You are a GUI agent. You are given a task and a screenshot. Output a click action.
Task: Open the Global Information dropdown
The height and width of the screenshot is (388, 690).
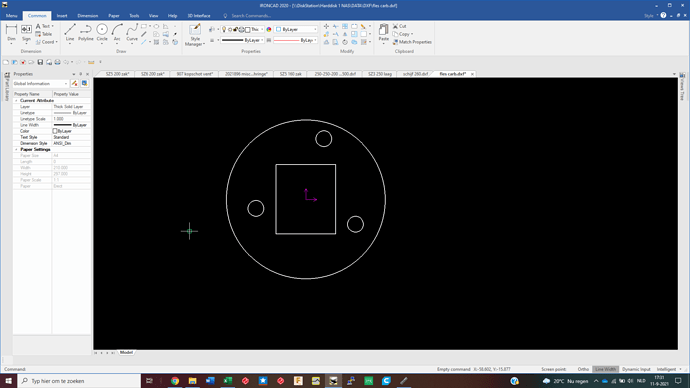point(40,84)
